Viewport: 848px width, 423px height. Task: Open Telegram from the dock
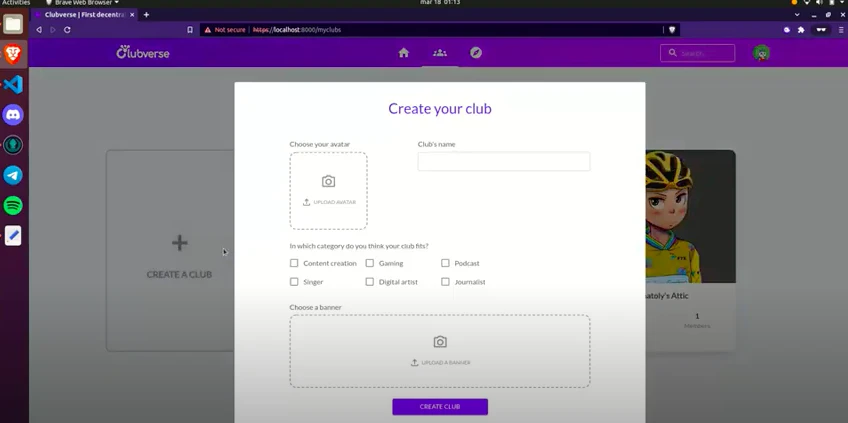tap(12, 175)
